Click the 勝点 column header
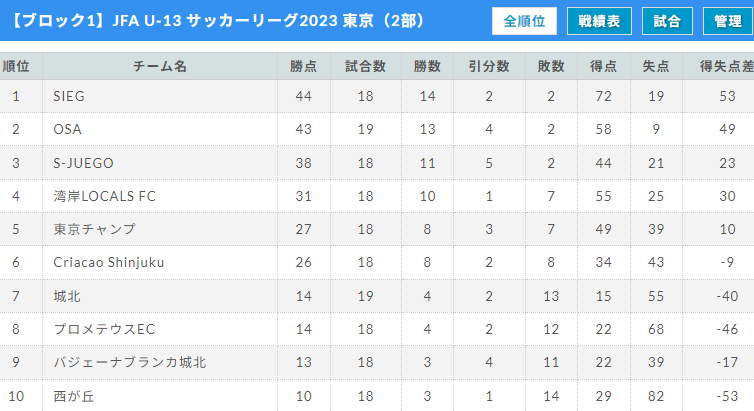Screen dimensions: 754x411 (x=303, y=66)
